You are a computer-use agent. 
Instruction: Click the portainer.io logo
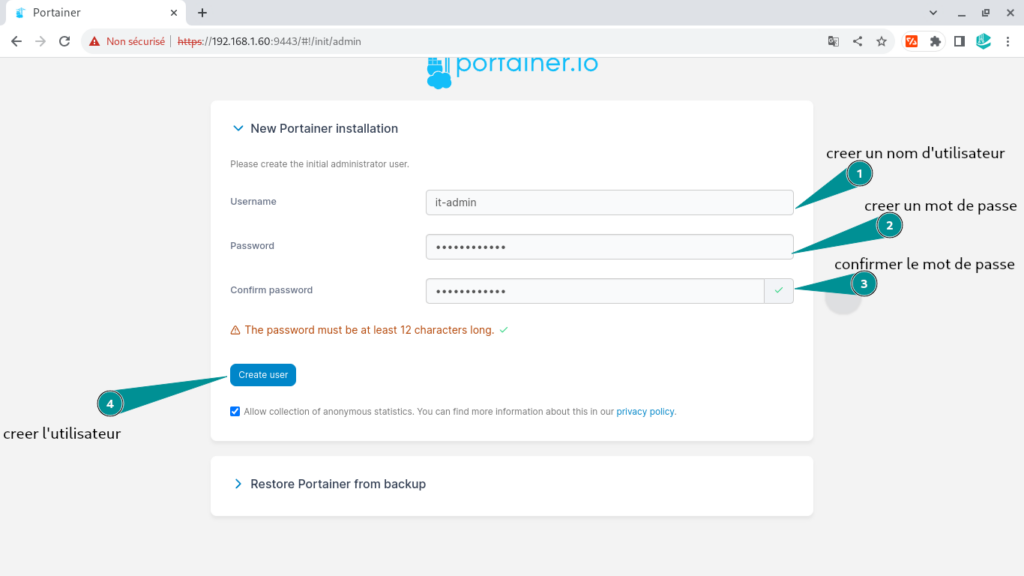pos(512,71)
